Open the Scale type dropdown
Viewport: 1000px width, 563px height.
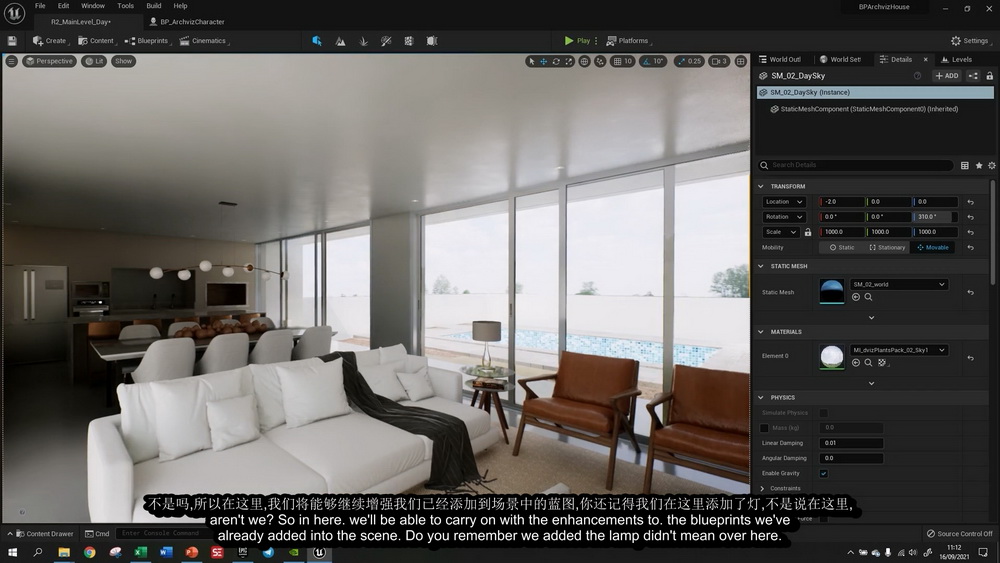[x=781, y=232]
